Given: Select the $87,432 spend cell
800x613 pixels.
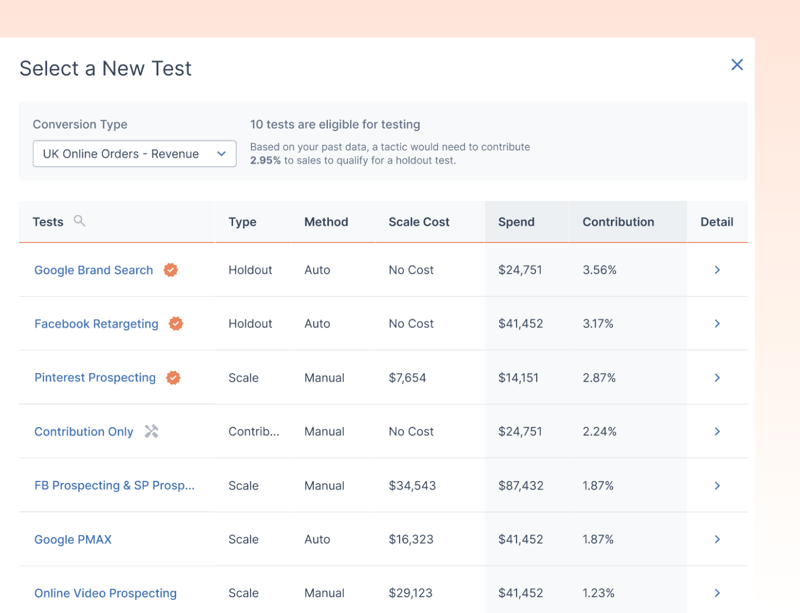Looking at the screenshot, I should click(521, 485).
